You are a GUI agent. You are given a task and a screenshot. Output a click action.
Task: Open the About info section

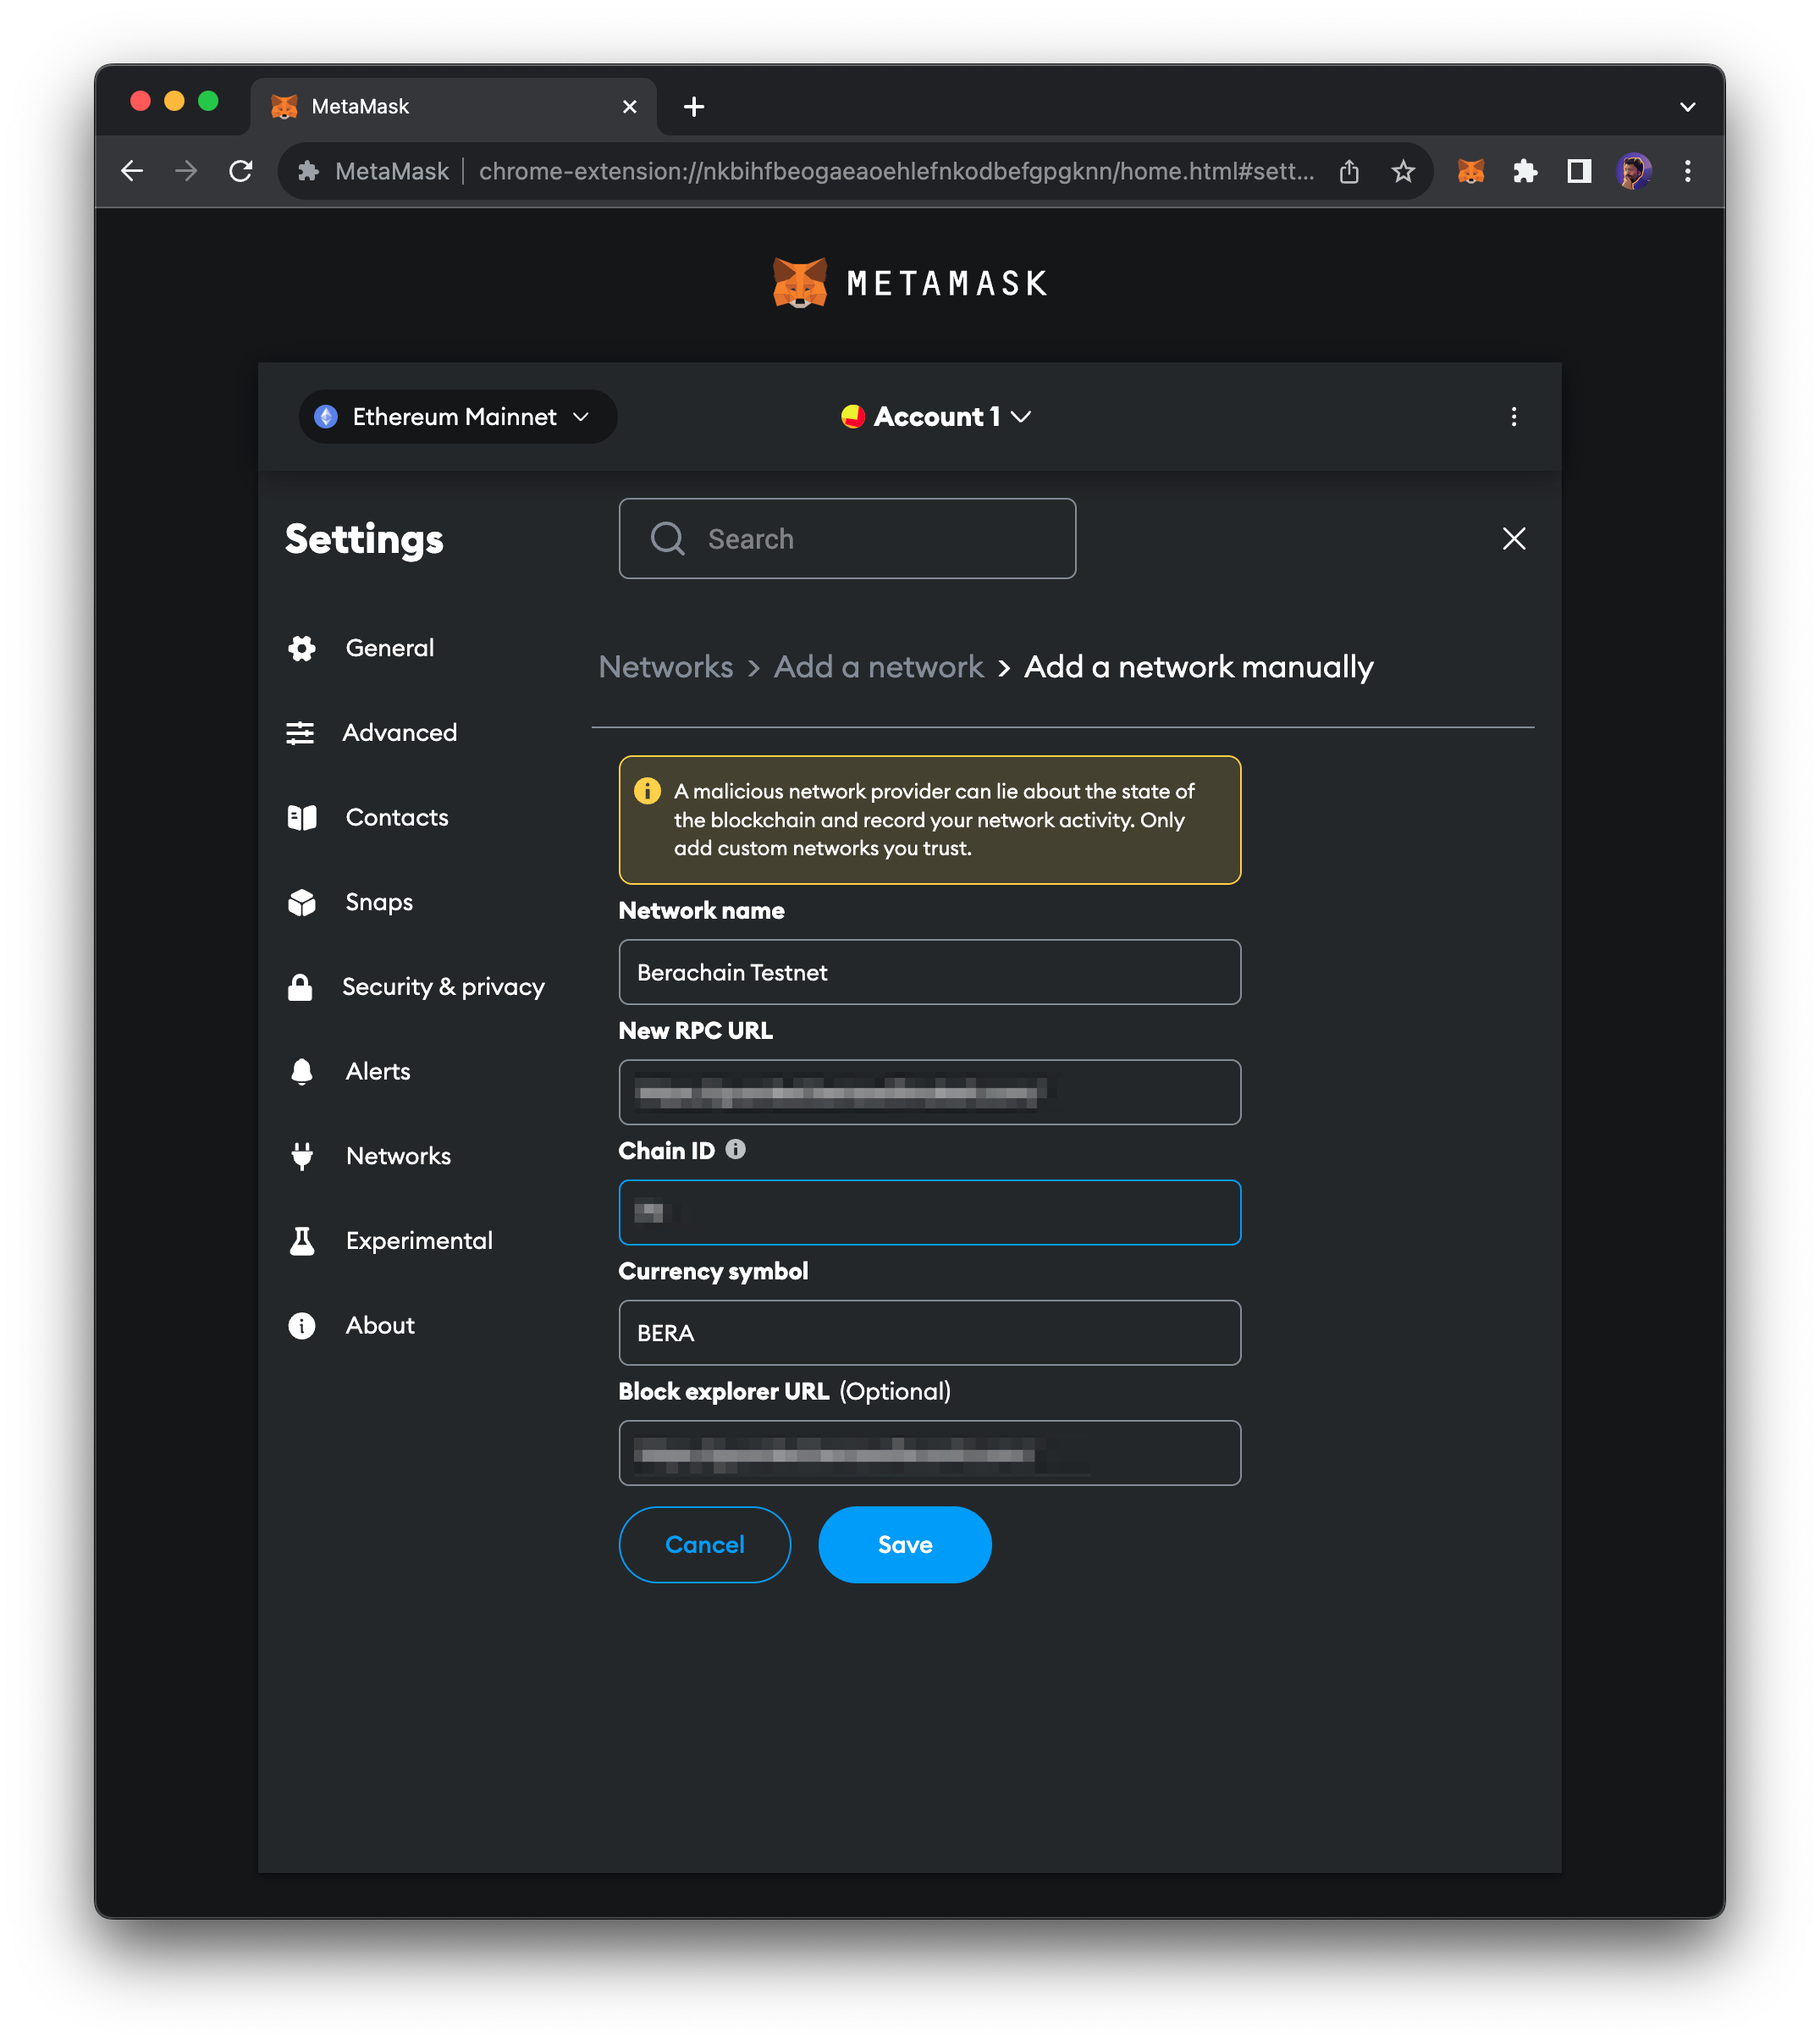(379, 1324)
